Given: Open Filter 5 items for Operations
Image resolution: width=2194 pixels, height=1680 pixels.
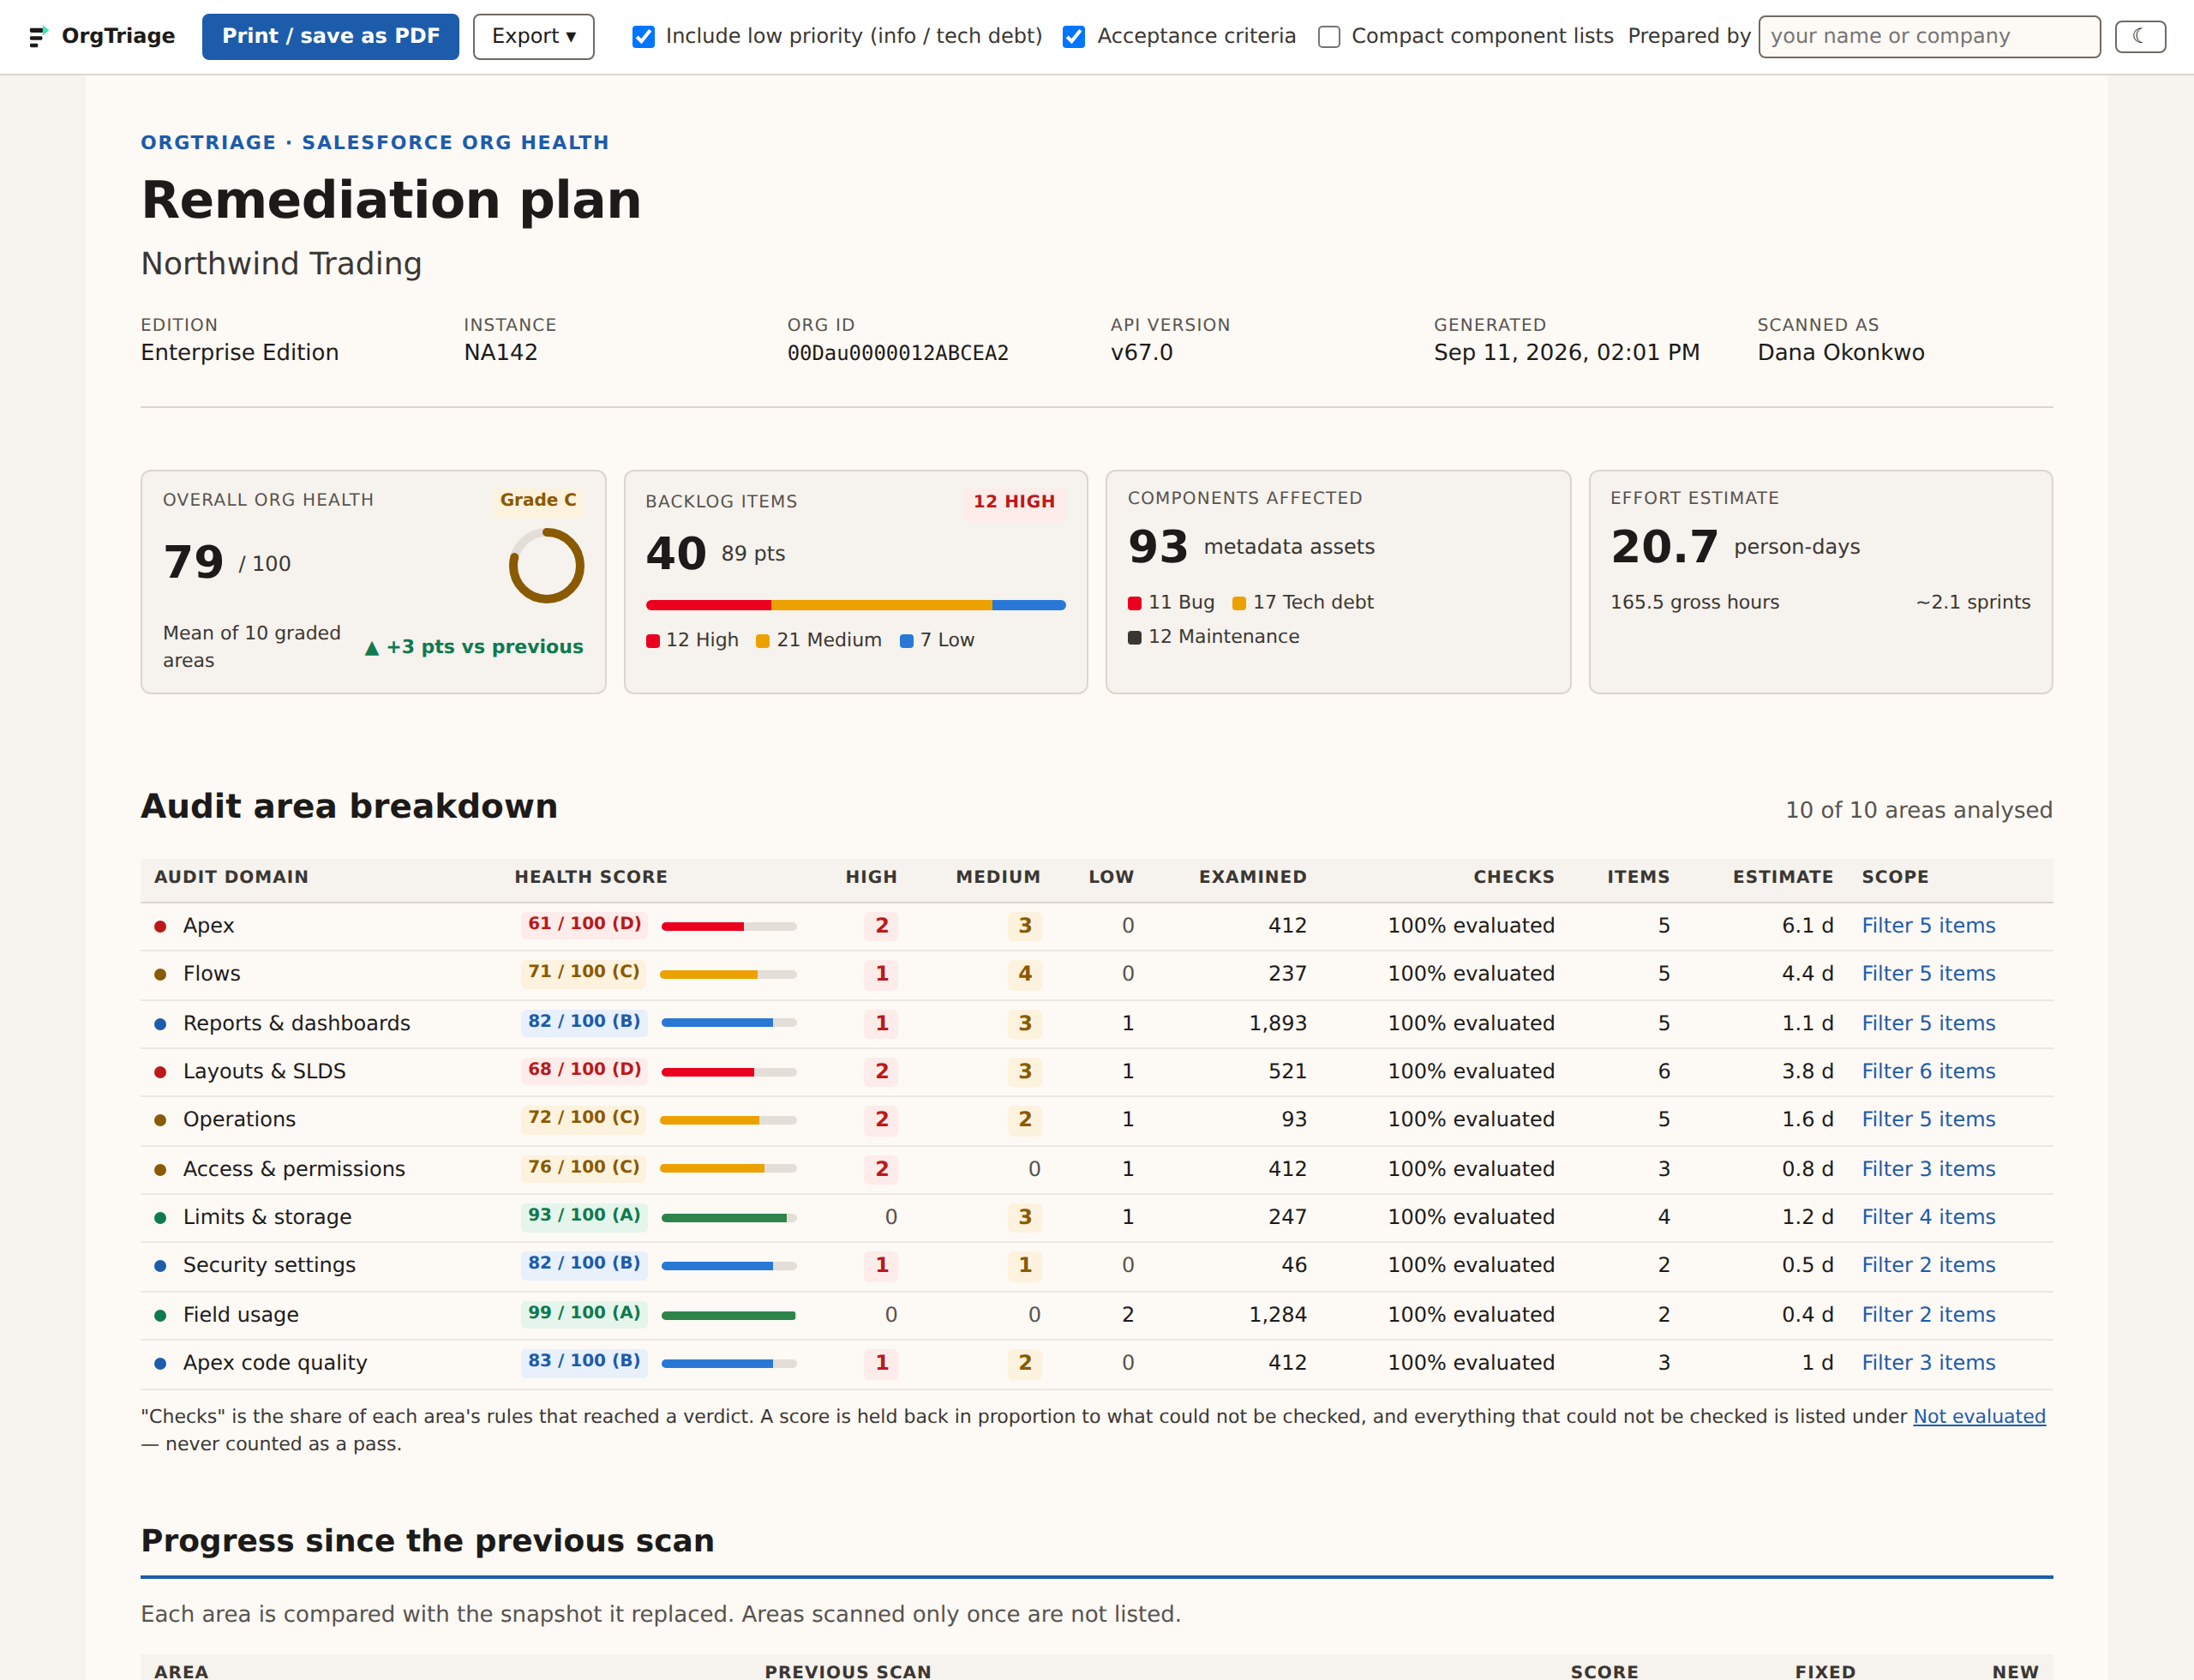Looking at the screenshot, I should [1927, 1120].
